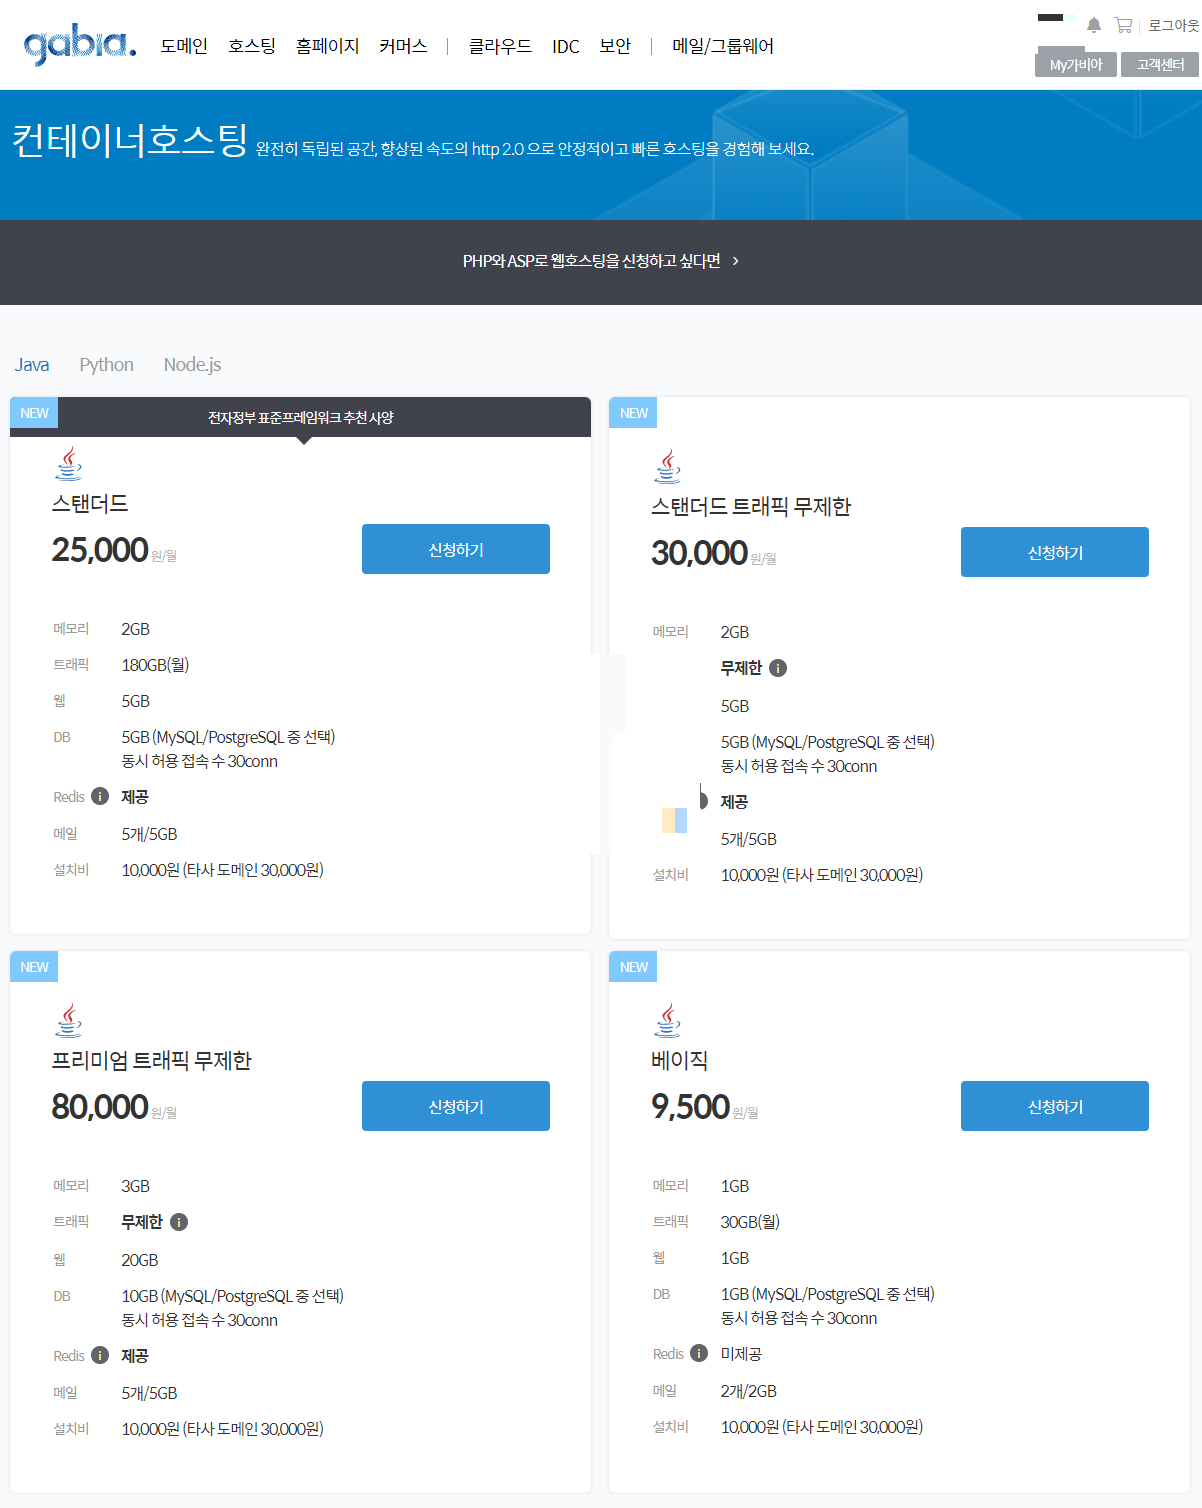Click 신청하기 for 프리미엄 트래픽 무제한 plan
The width and height of the screenshot is (1202, 1508).
456,1106
